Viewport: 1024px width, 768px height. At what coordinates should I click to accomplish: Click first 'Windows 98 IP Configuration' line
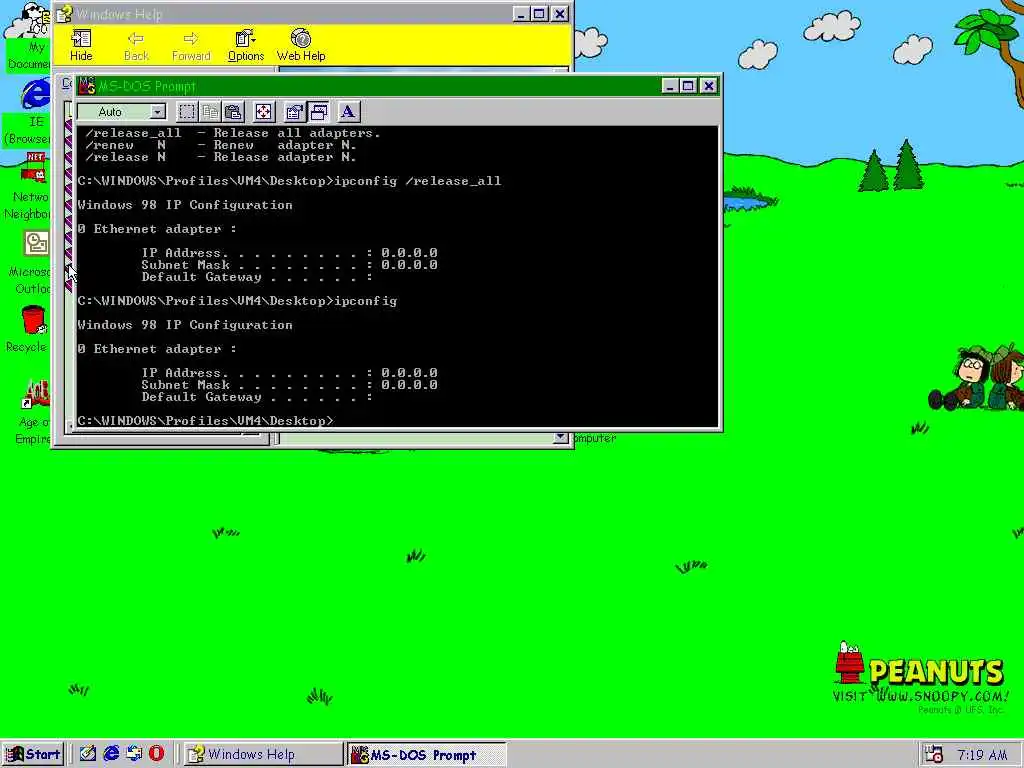click(185, 205)
